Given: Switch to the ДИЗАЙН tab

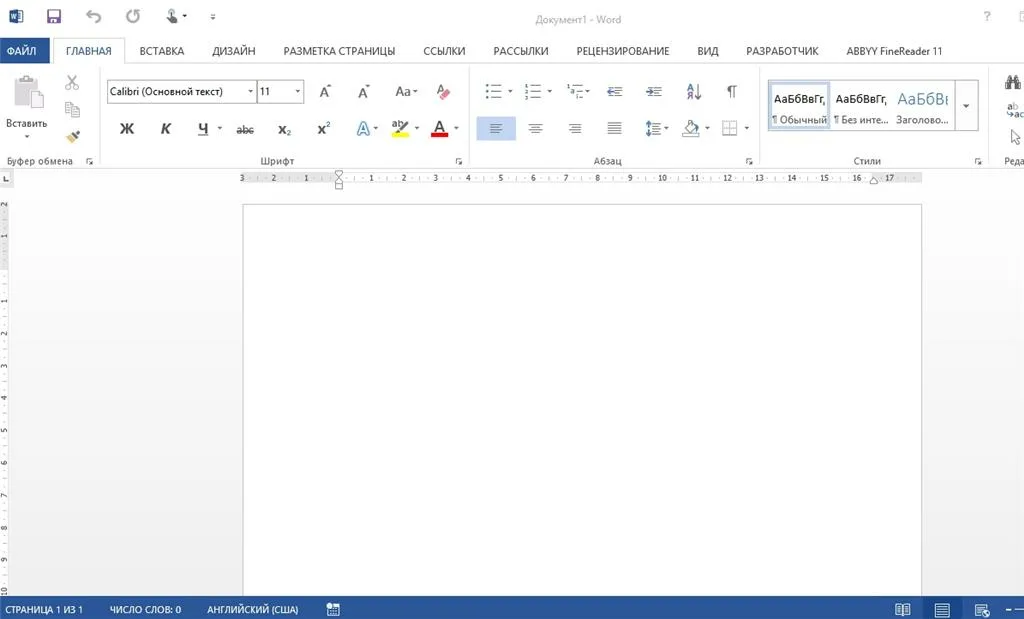Looking at the screenshot, I should [233, 51].
